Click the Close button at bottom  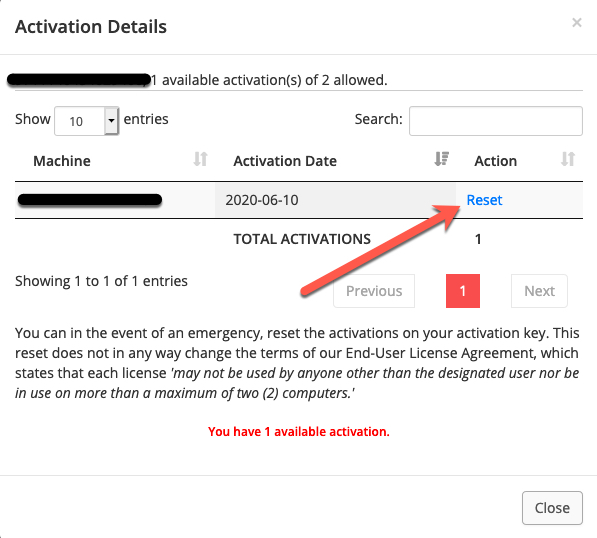552,508
